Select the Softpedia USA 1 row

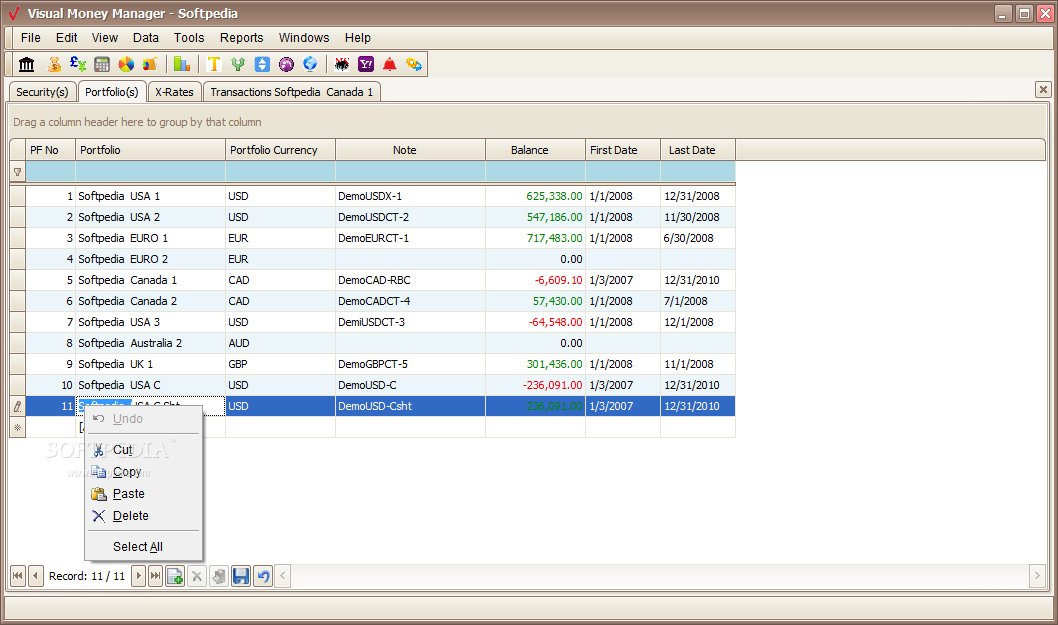click(372, 196)
